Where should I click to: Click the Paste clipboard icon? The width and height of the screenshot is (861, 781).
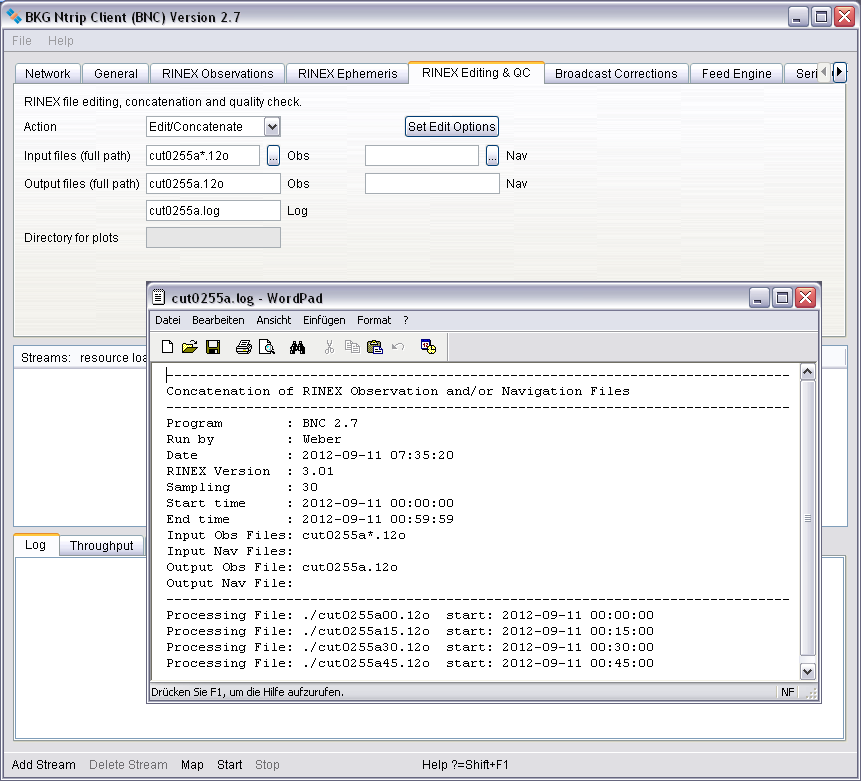tap(375, 347)
